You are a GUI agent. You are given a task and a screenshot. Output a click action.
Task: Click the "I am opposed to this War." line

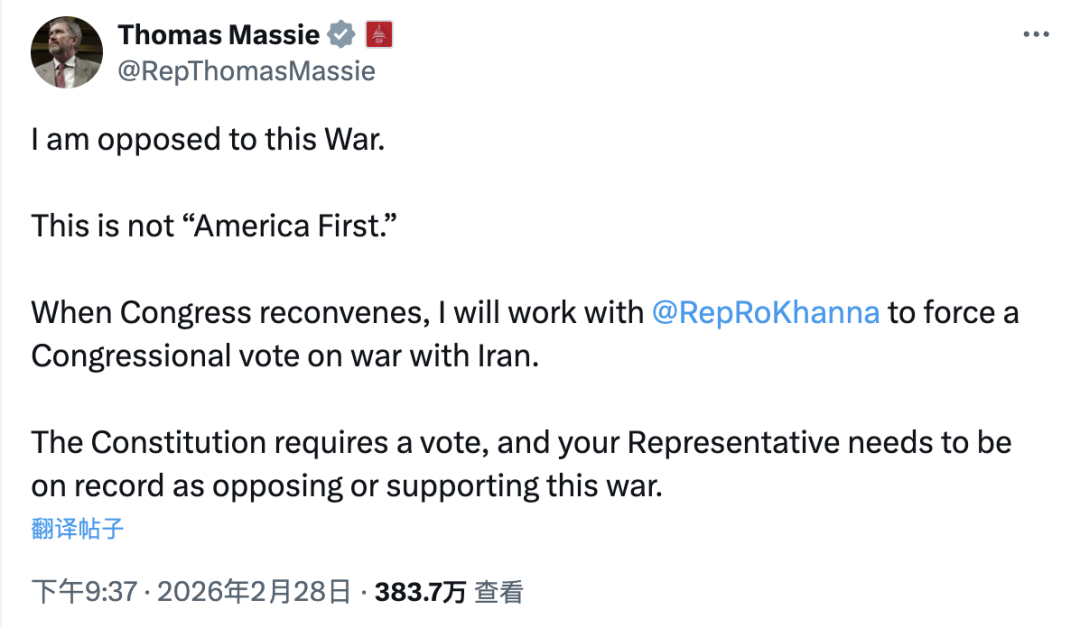tap(207, 139)
